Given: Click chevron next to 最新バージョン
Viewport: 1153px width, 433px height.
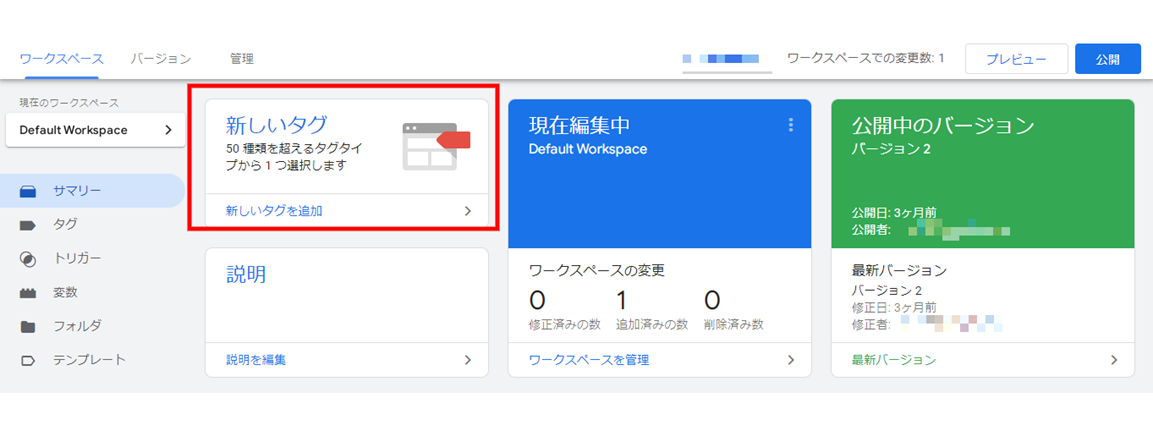Looking at the screenshot, I should 1114,360.
